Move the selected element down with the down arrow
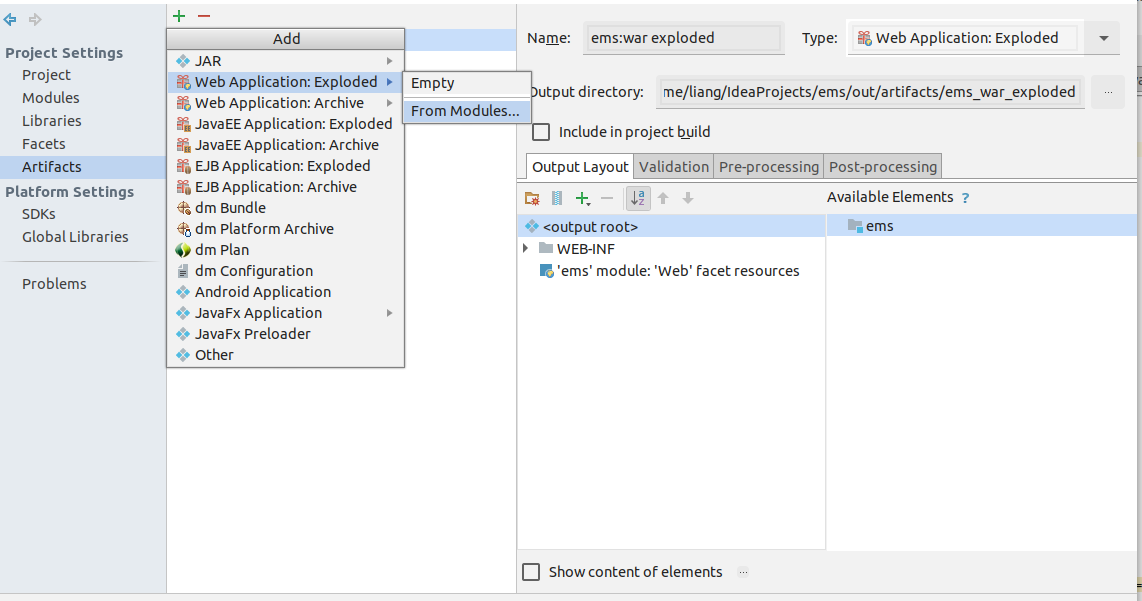 688,198
